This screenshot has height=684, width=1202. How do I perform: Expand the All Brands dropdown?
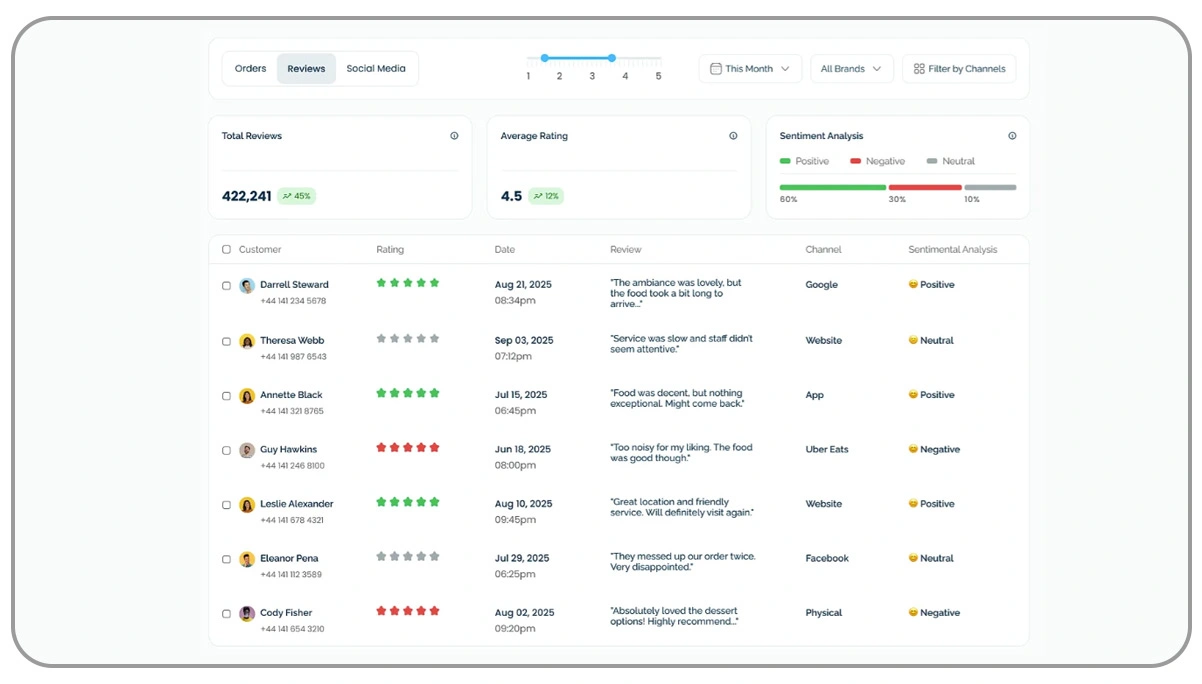pos(852,68)
